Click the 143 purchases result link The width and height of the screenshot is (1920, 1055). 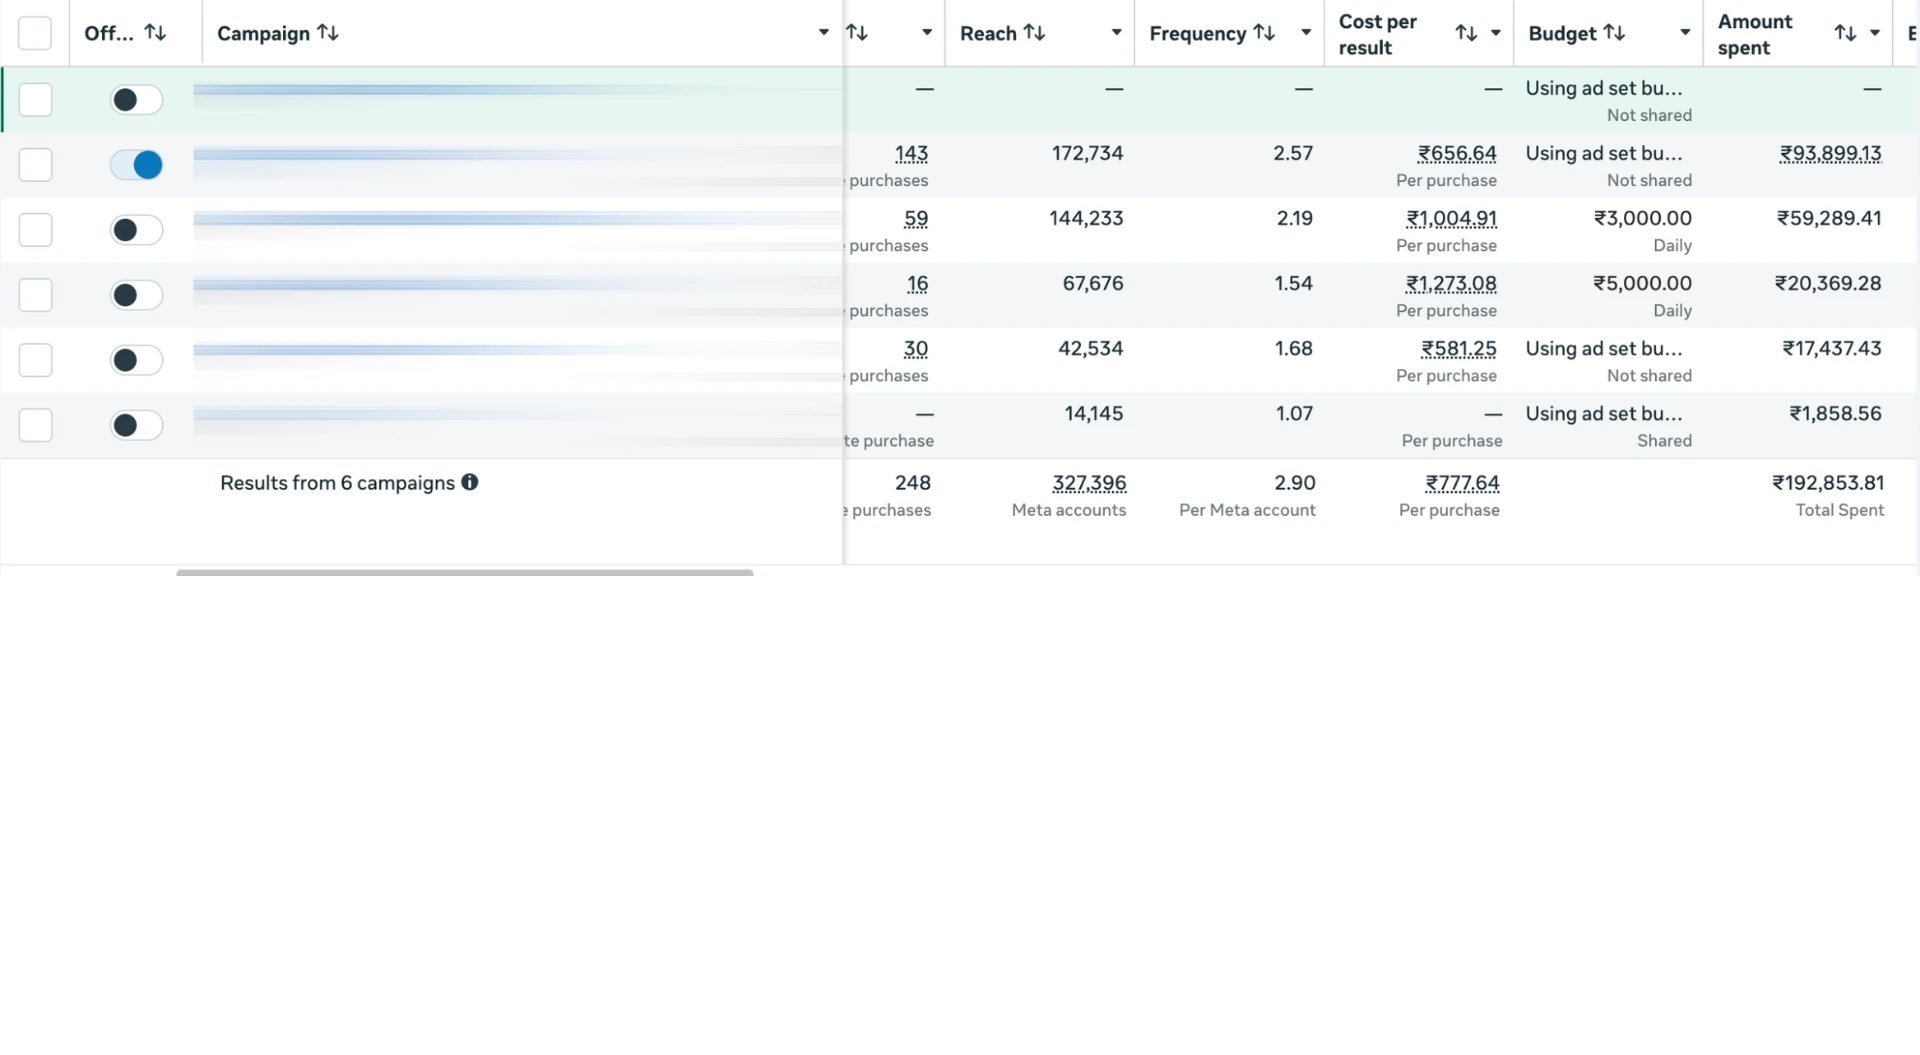[x=911, y=154]
